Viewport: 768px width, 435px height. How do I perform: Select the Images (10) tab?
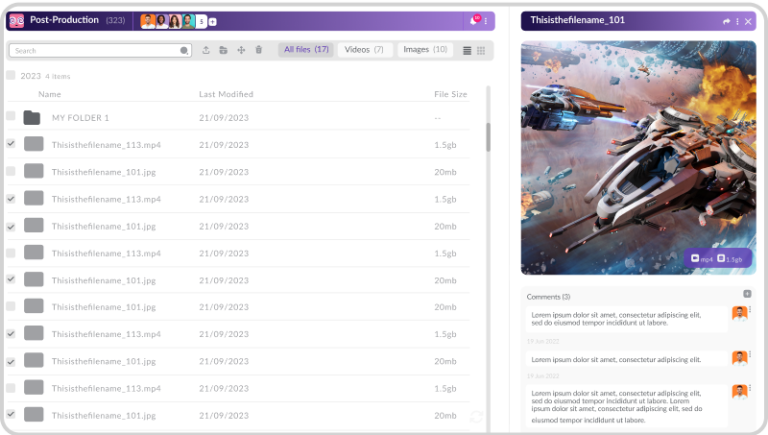pos(425,50)
